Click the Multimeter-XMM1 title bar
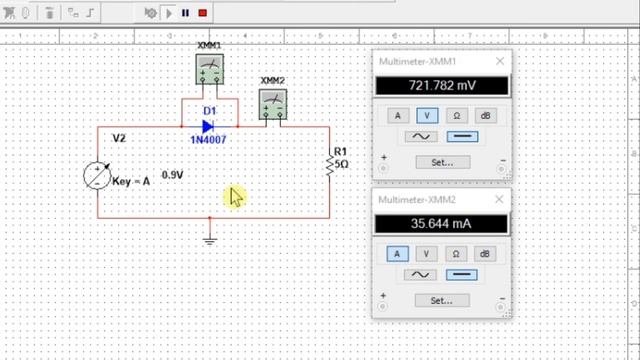 (x=442, y=61)
